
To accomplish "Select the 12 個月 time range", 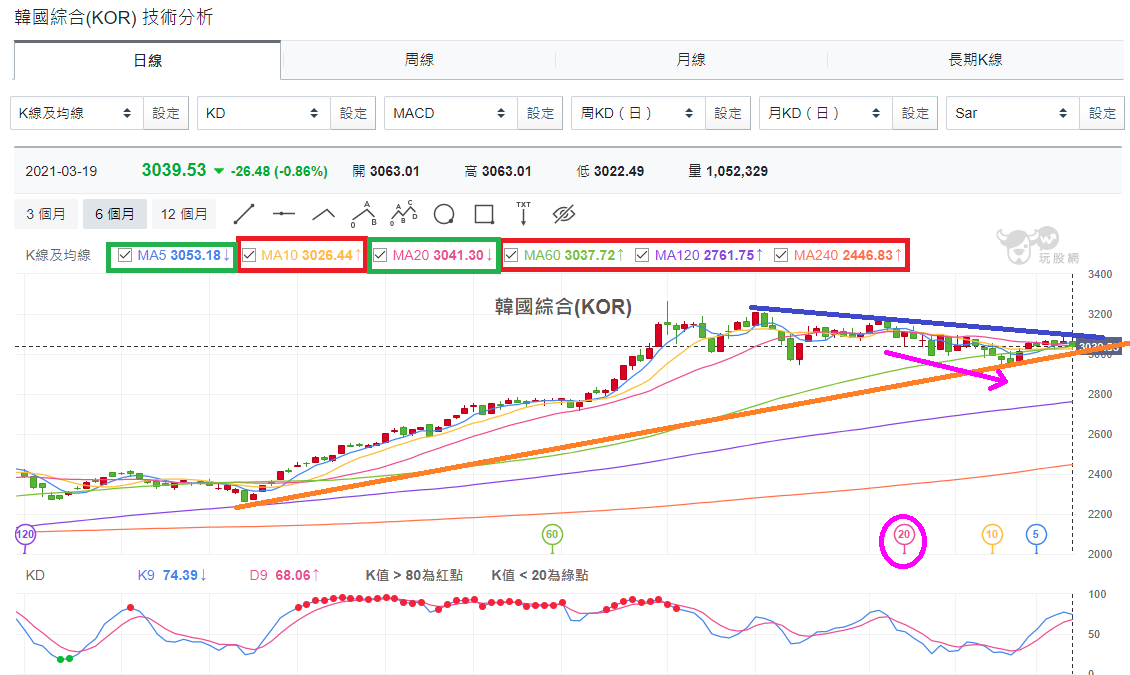I will [x=184, y=214].
